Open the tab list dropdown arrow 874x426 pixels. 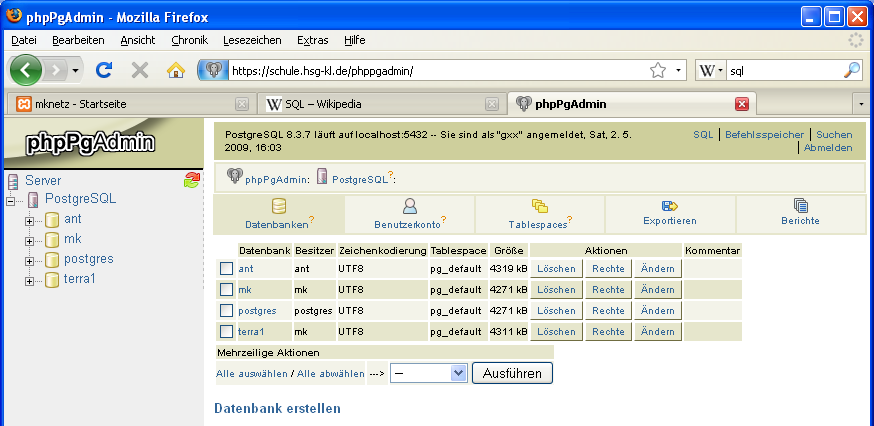(x=861, y=104)
